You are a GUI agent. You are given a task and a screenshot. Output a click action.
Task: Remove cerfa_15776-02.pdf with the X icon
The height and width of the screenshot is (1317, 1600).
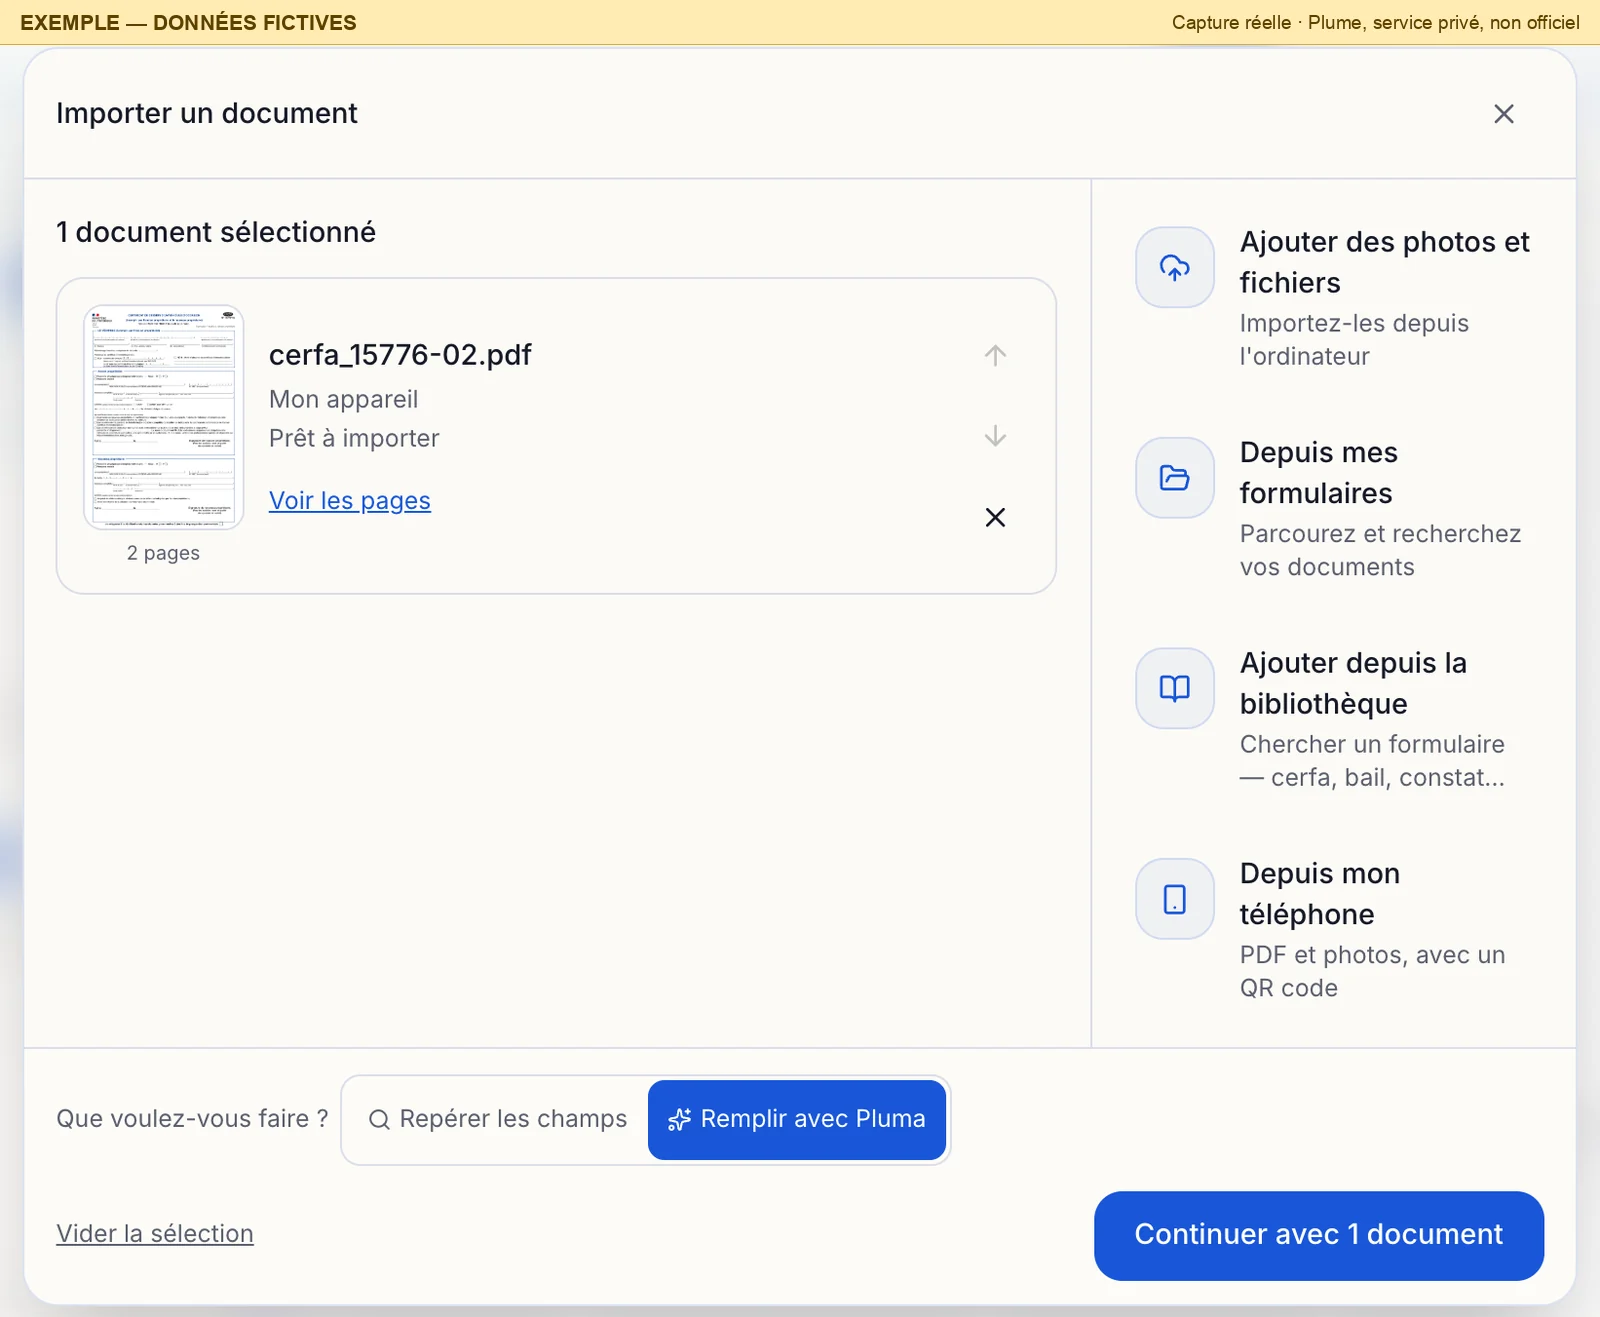[x=995, y=517]
